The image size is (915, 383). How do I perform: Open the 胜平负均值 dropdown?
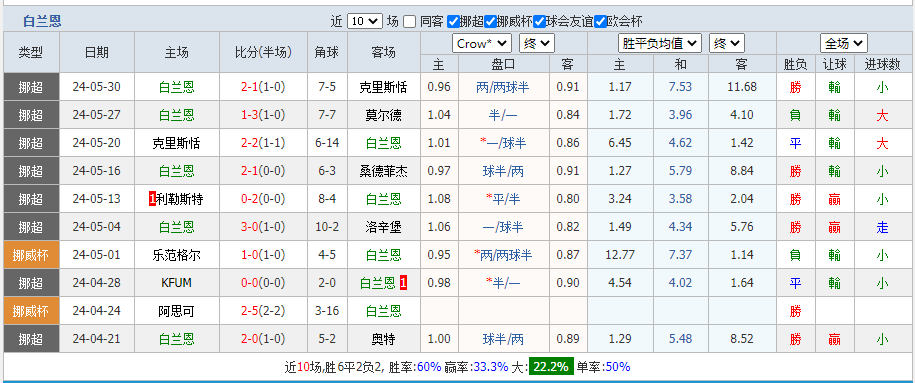(659, 43)
